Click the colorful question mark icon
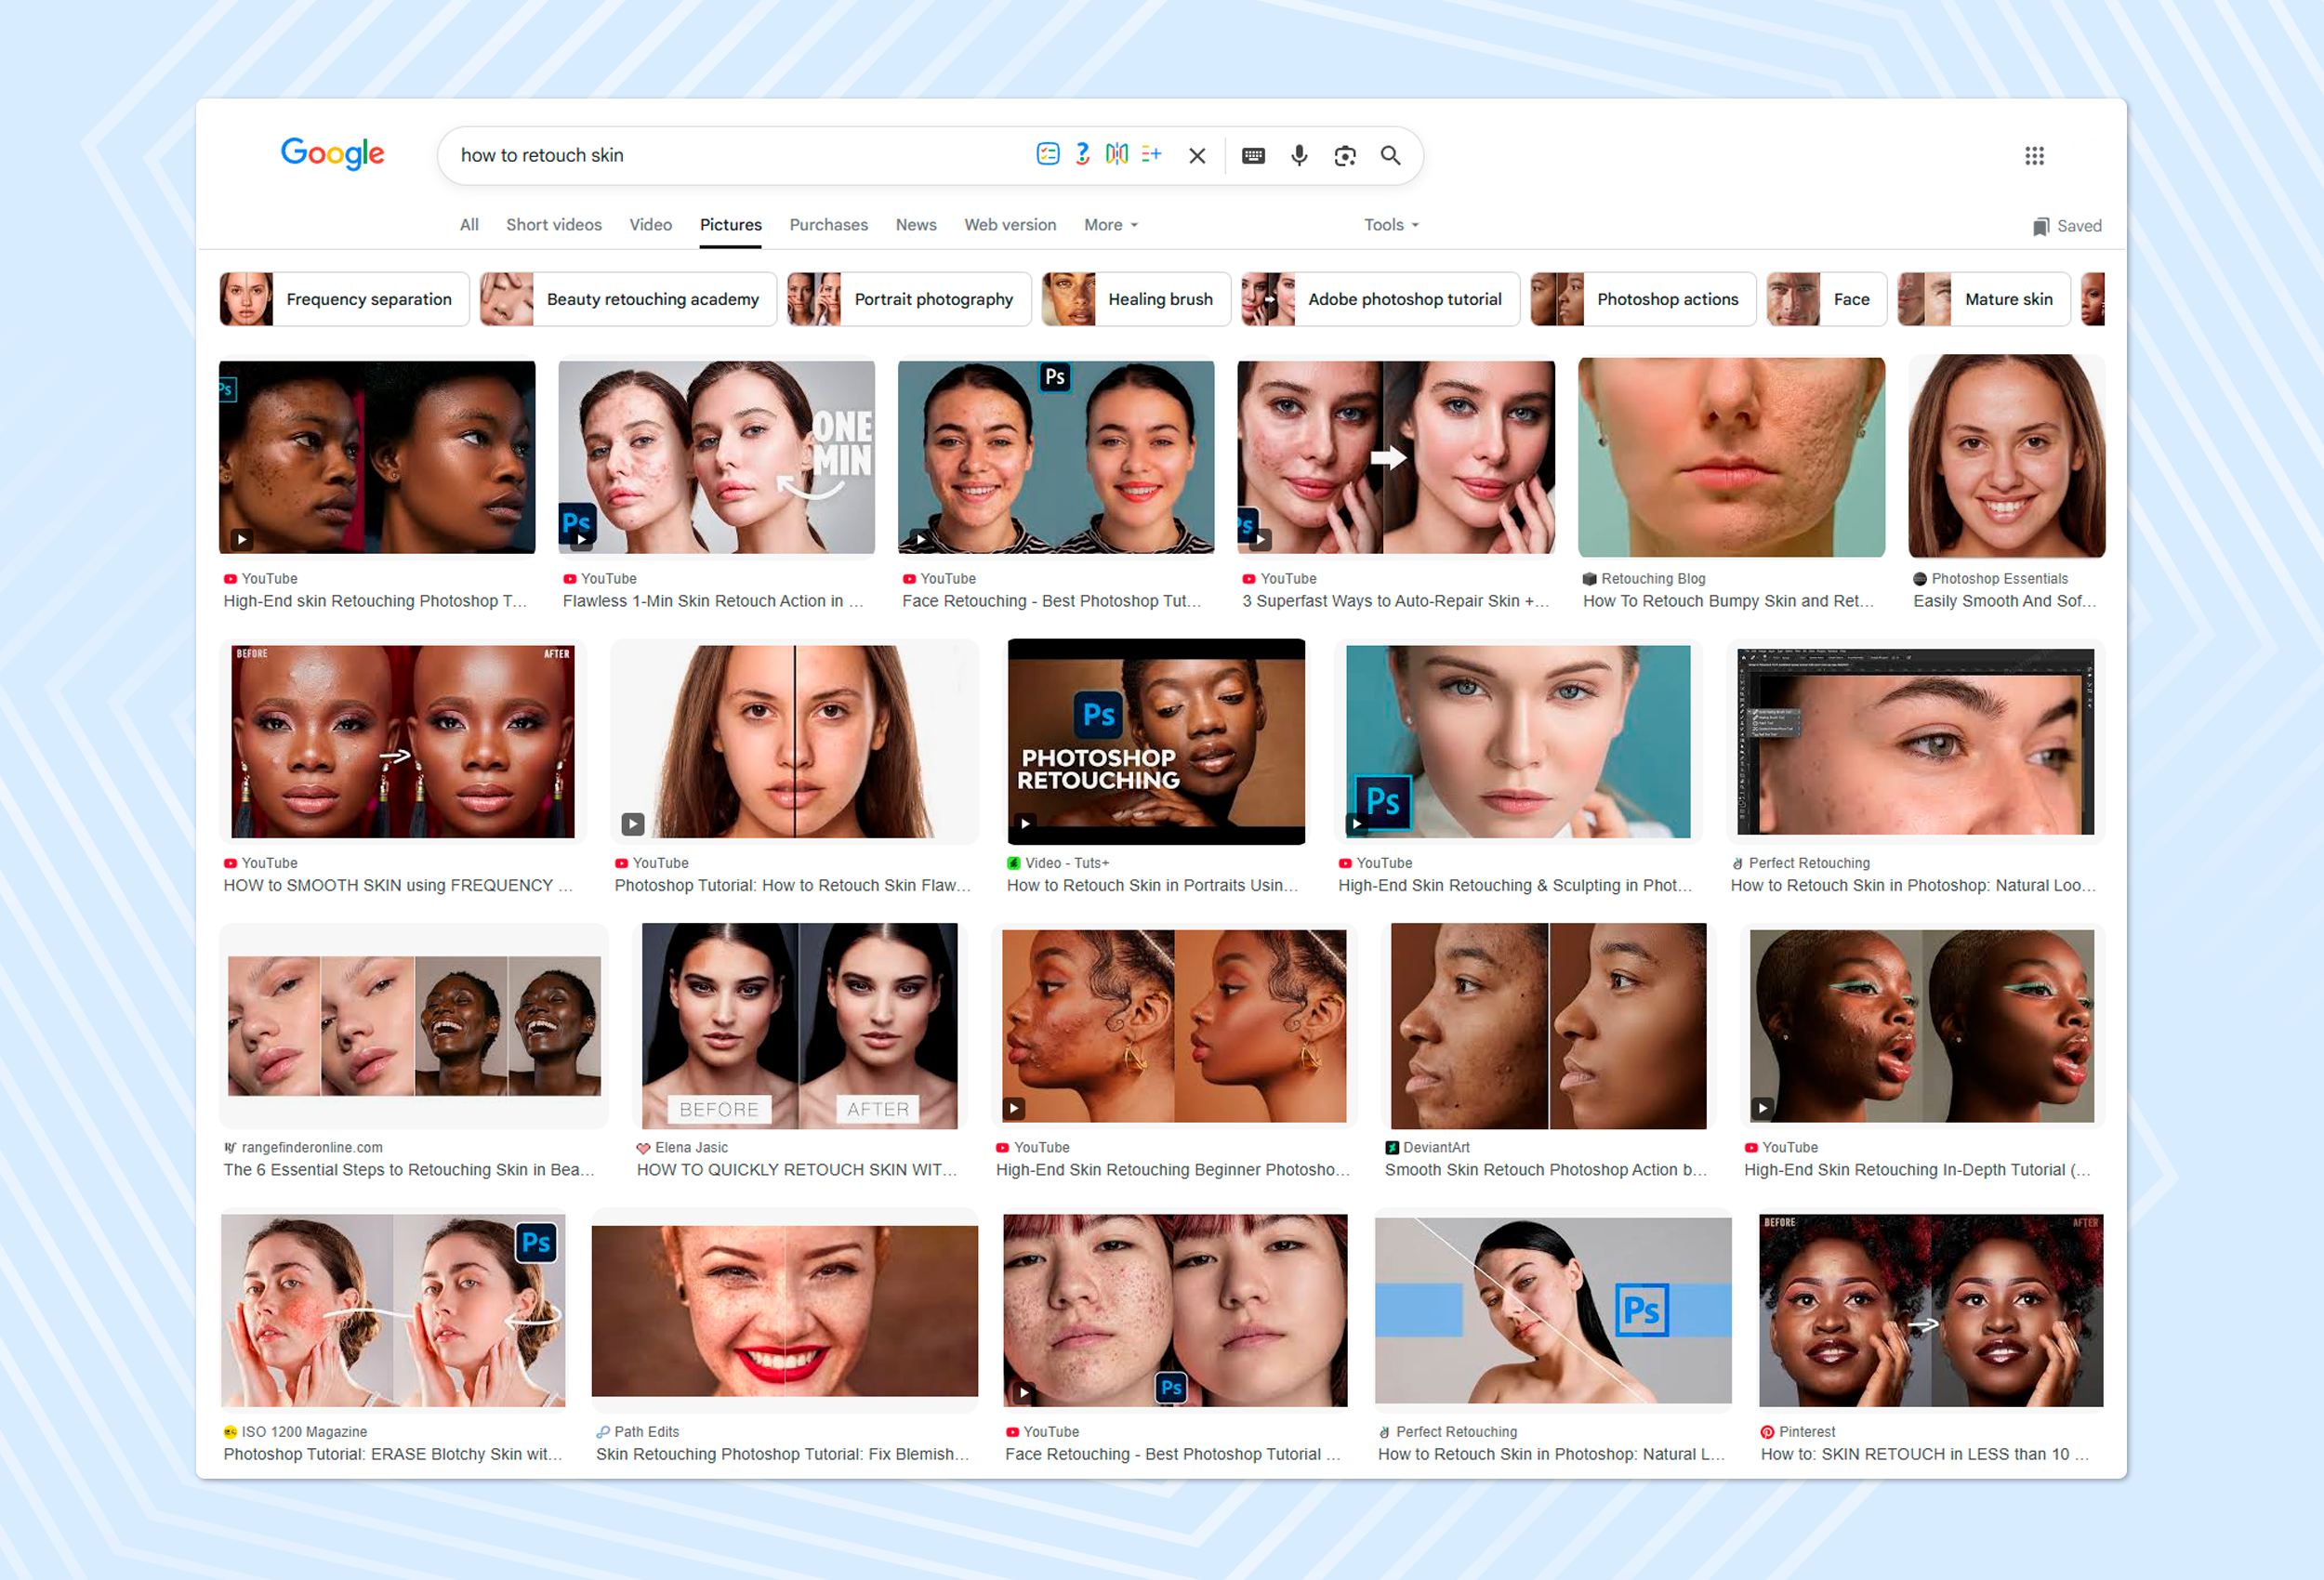 [x=1082, y=154]
